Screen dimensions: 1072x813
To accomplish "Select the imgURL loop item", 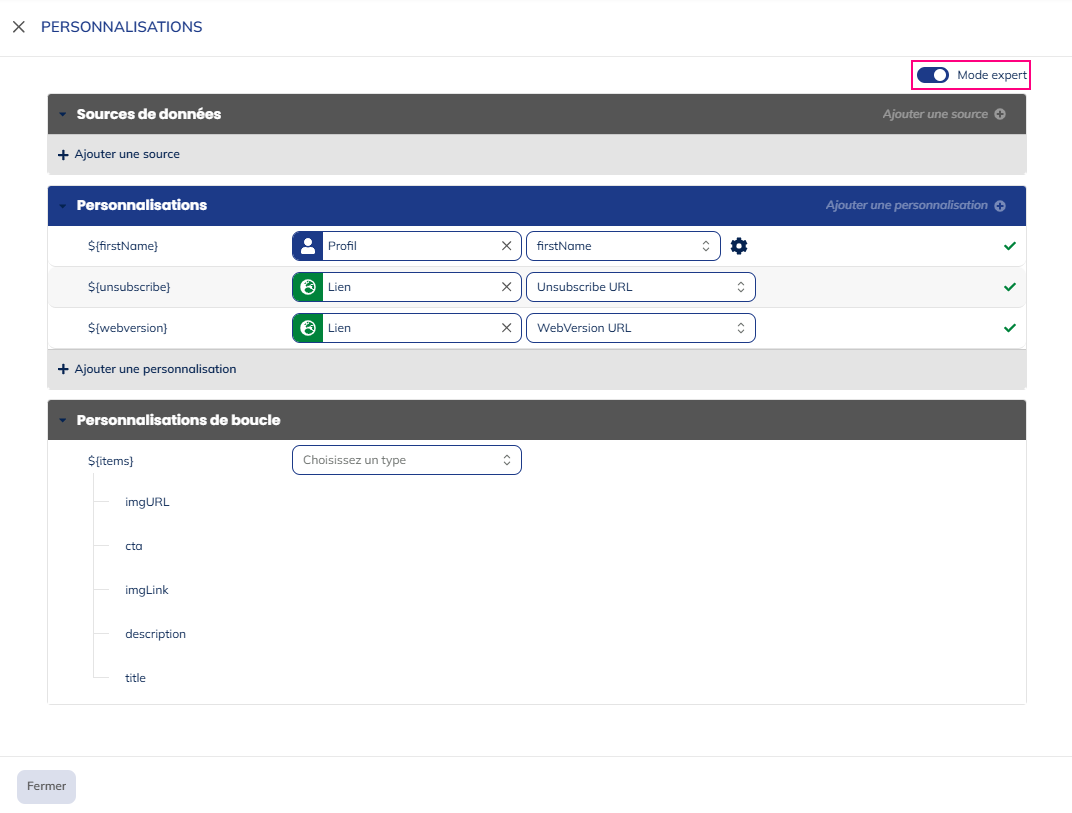I will 147,502.
